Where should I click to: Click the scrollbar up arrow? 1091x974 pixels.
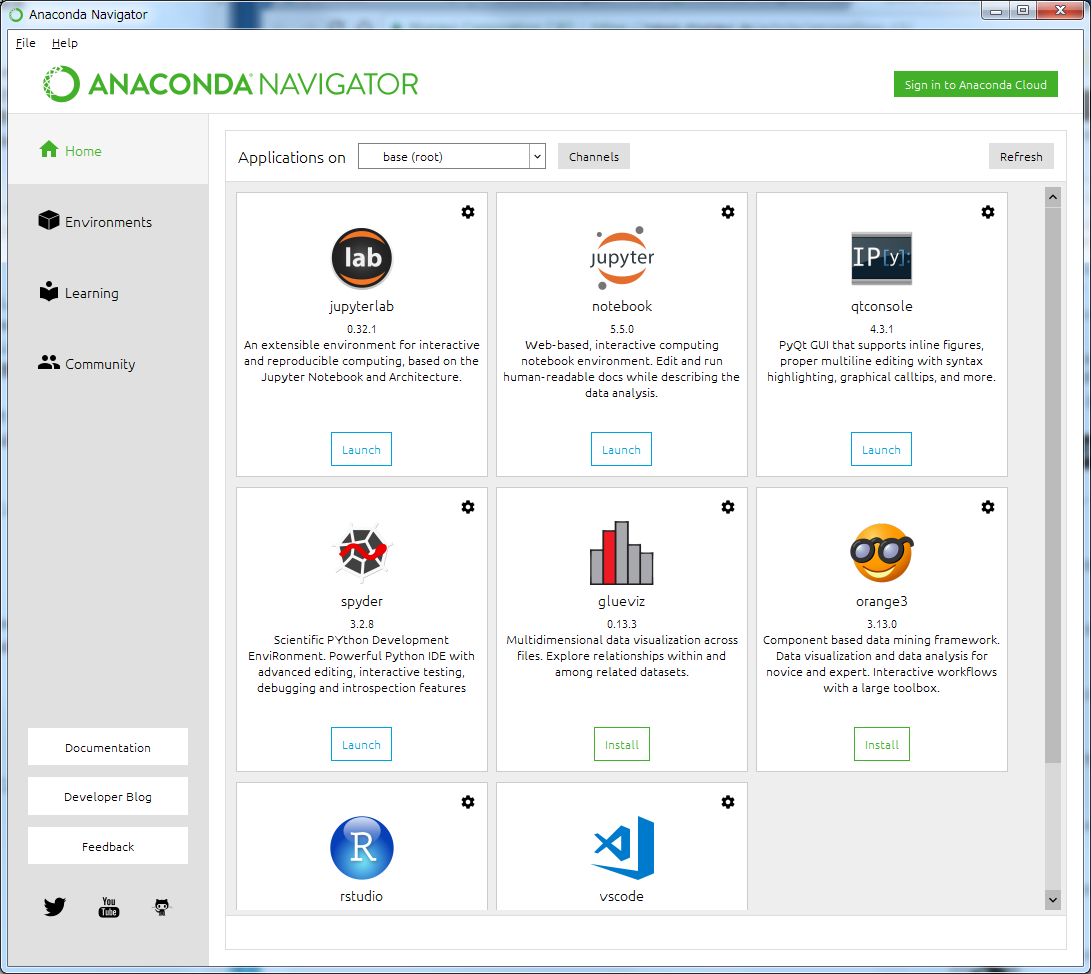(x=1053, y=197)
